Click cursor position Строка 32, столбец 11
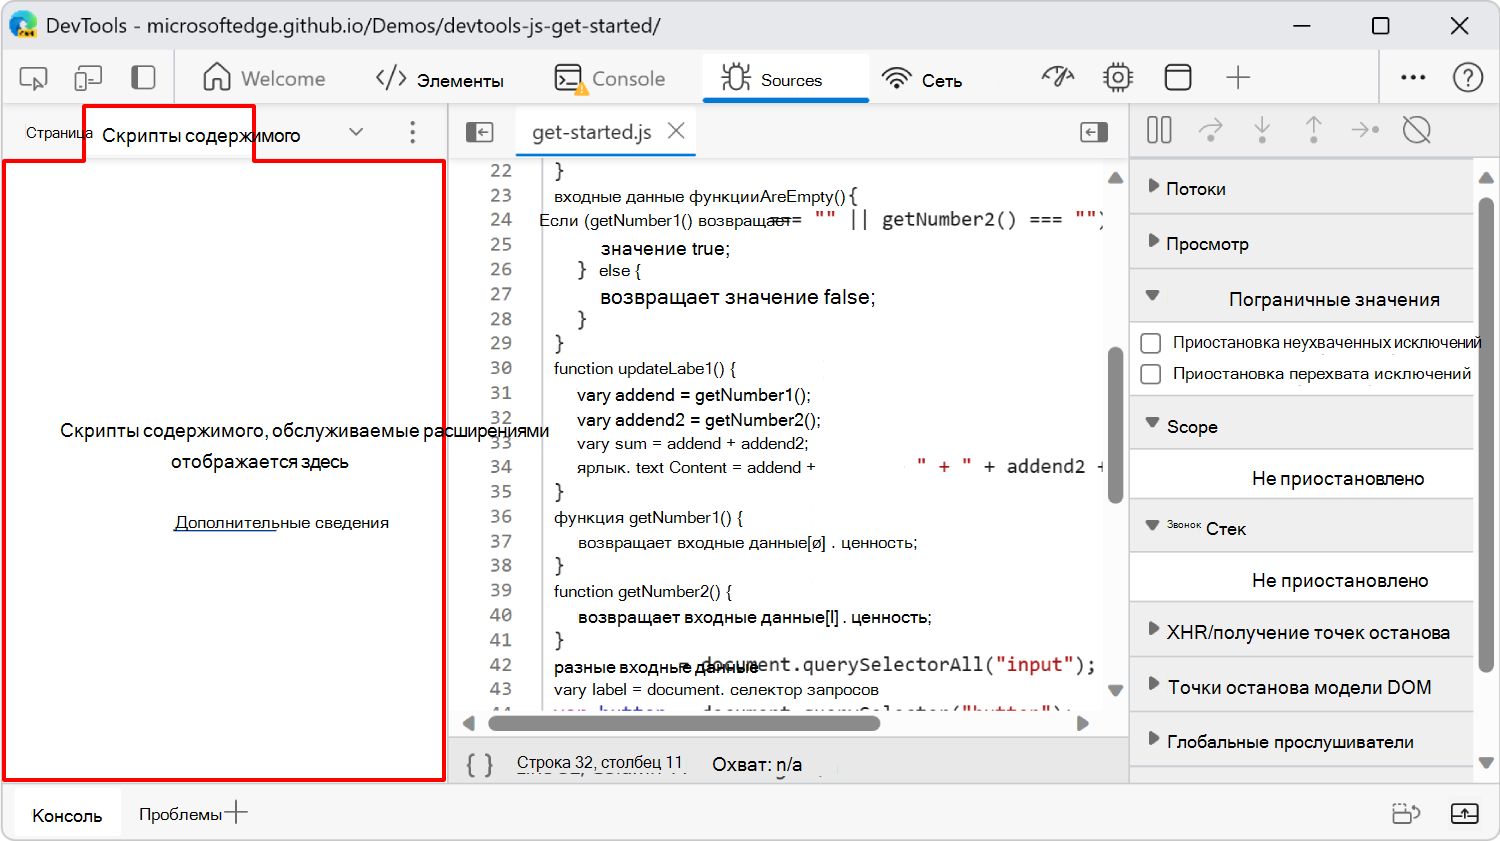1500x841 pixels. 599,763
